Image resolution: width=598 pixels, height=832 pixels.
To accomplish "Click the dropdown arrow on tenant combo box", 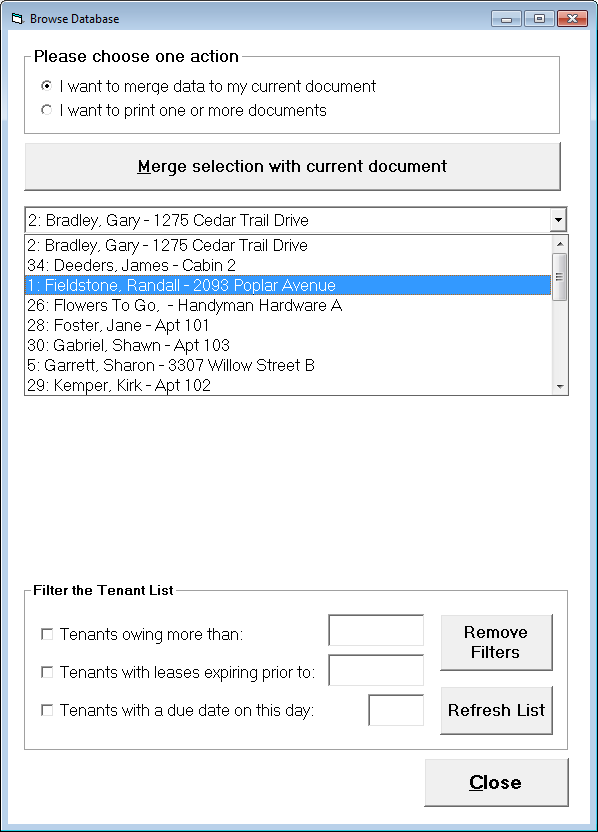I will click(559, 220).
